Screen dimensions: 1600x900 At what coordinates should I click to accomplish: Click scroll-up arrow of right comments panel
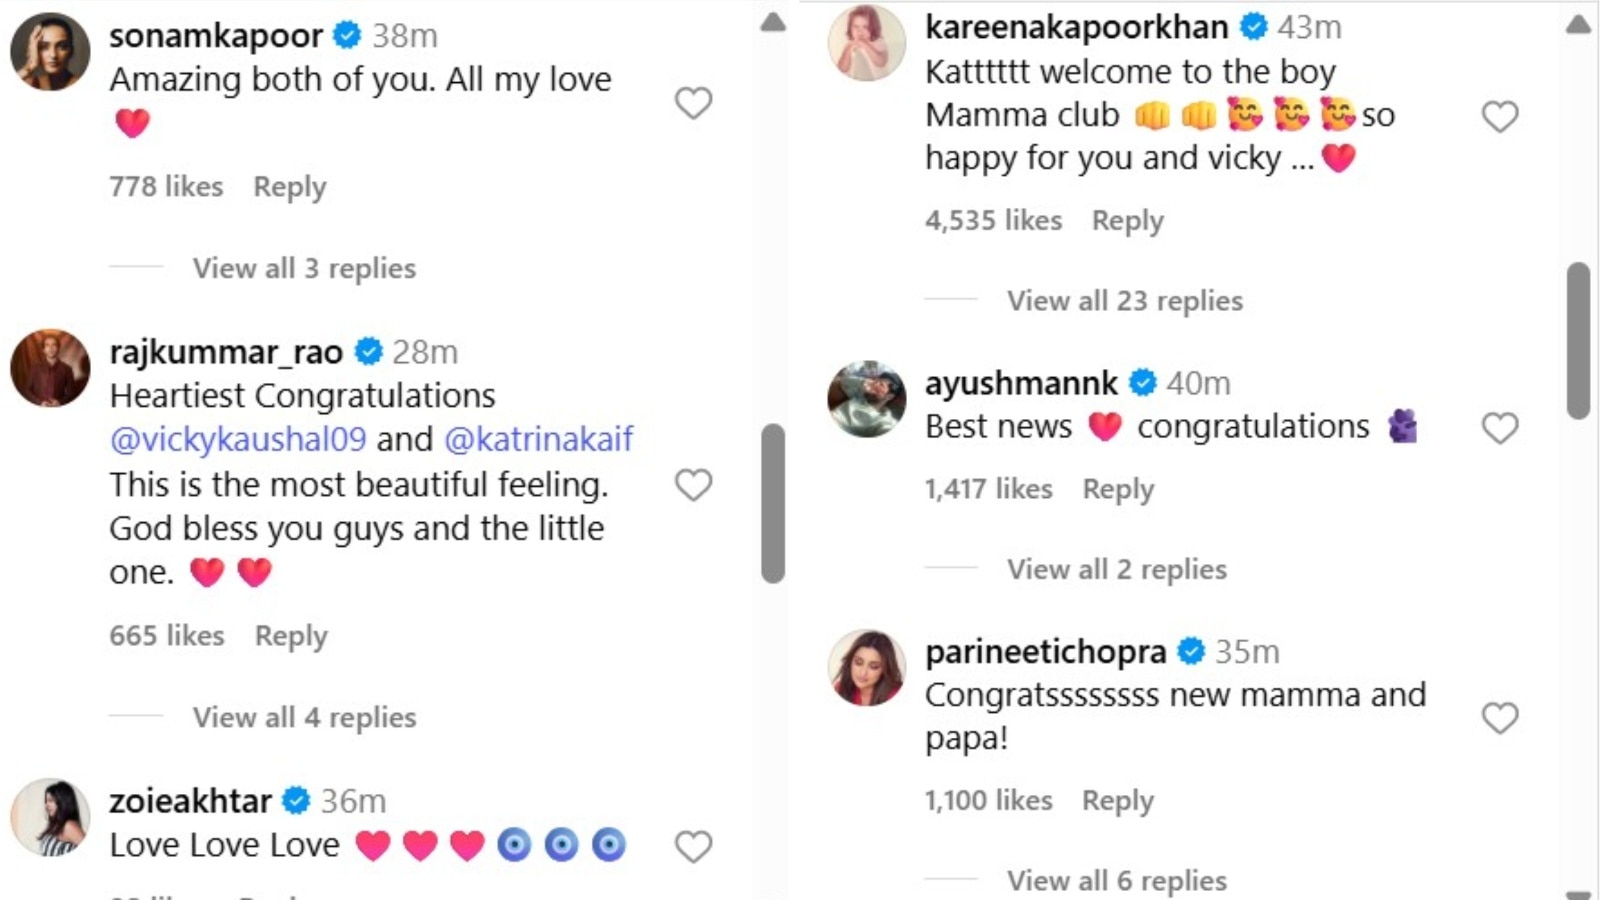click(1578, 25)
